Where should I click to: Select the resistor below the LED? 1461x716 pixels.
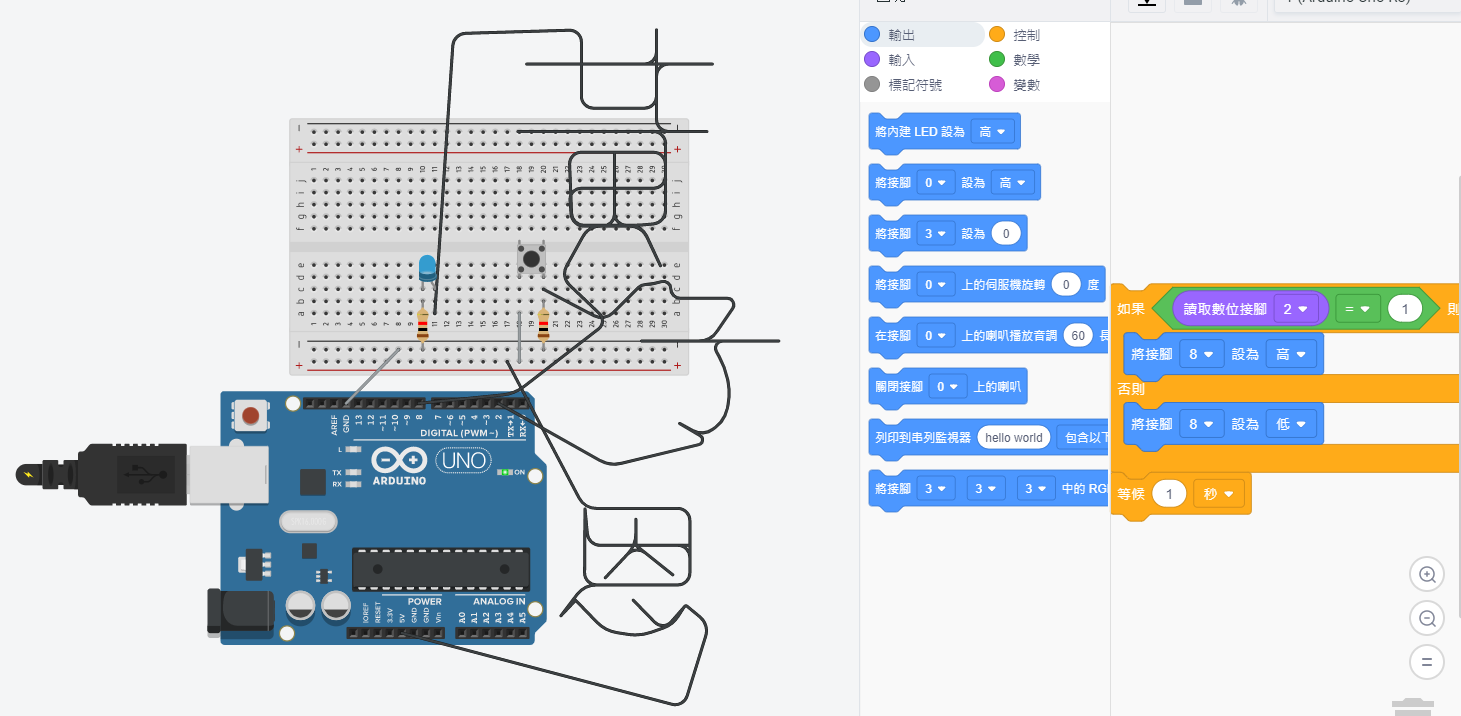tap(423, 325)
